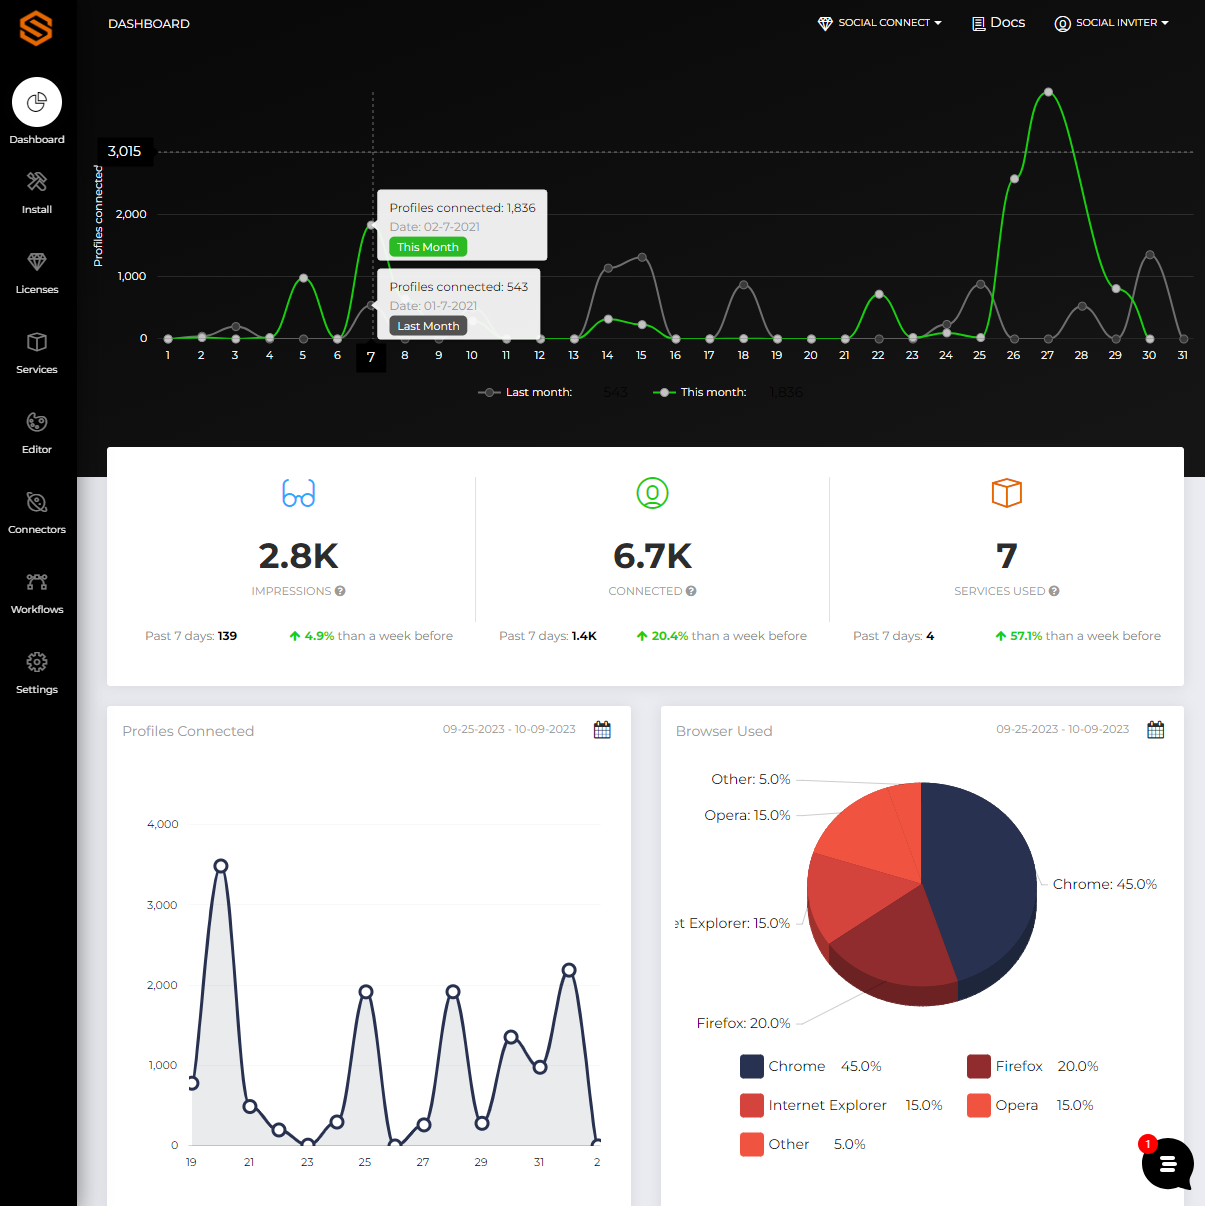This screenshot has width=1205, height=1206.
Task: Click the Chrome: 45.0% pie label
Action: click(x=1105, y=884)
